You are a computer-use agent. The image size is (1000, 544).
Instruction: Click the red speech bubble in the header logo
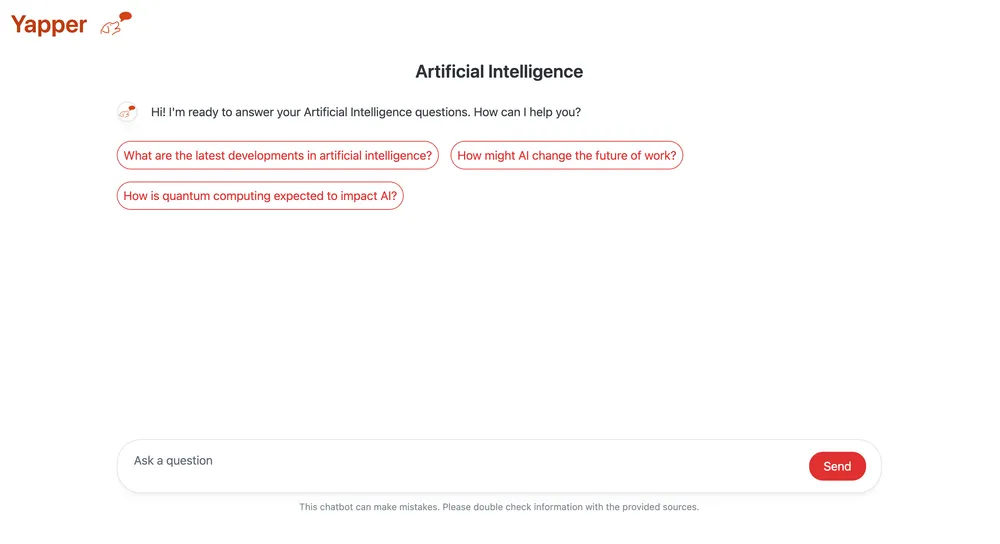pyautogui.click(x=126, y=16)
